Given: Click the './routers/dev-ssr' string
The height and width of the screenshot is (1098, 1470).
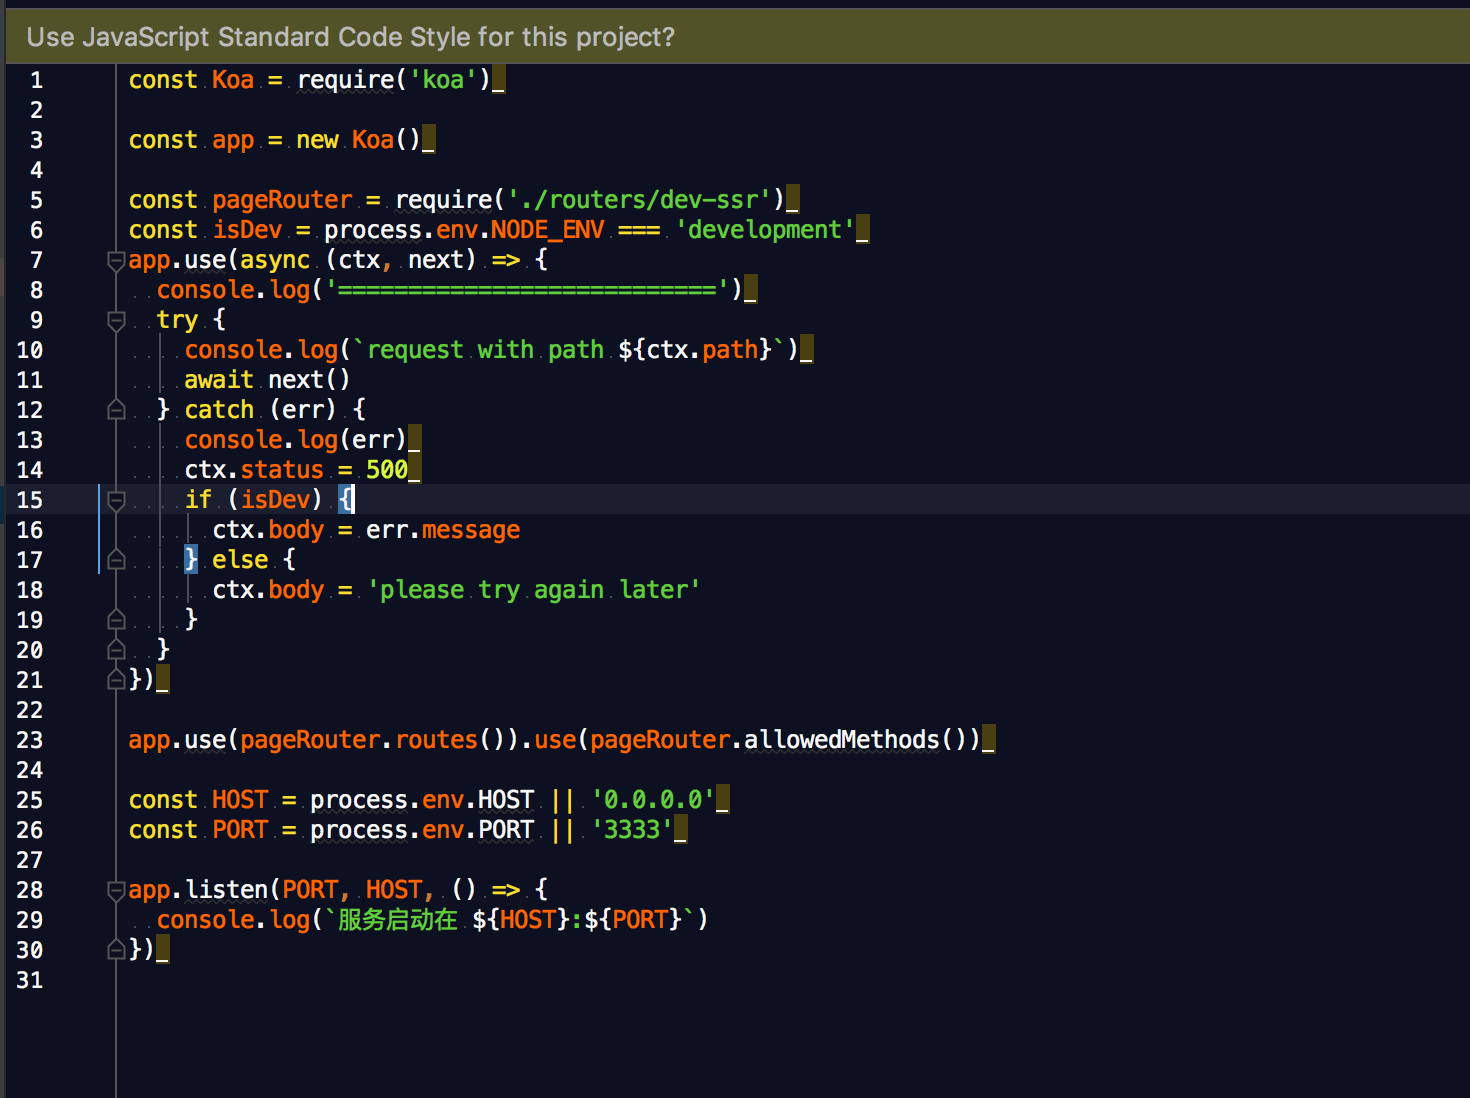Looking at the screenshot, I should pyautogui.click(x=640, y=200).
